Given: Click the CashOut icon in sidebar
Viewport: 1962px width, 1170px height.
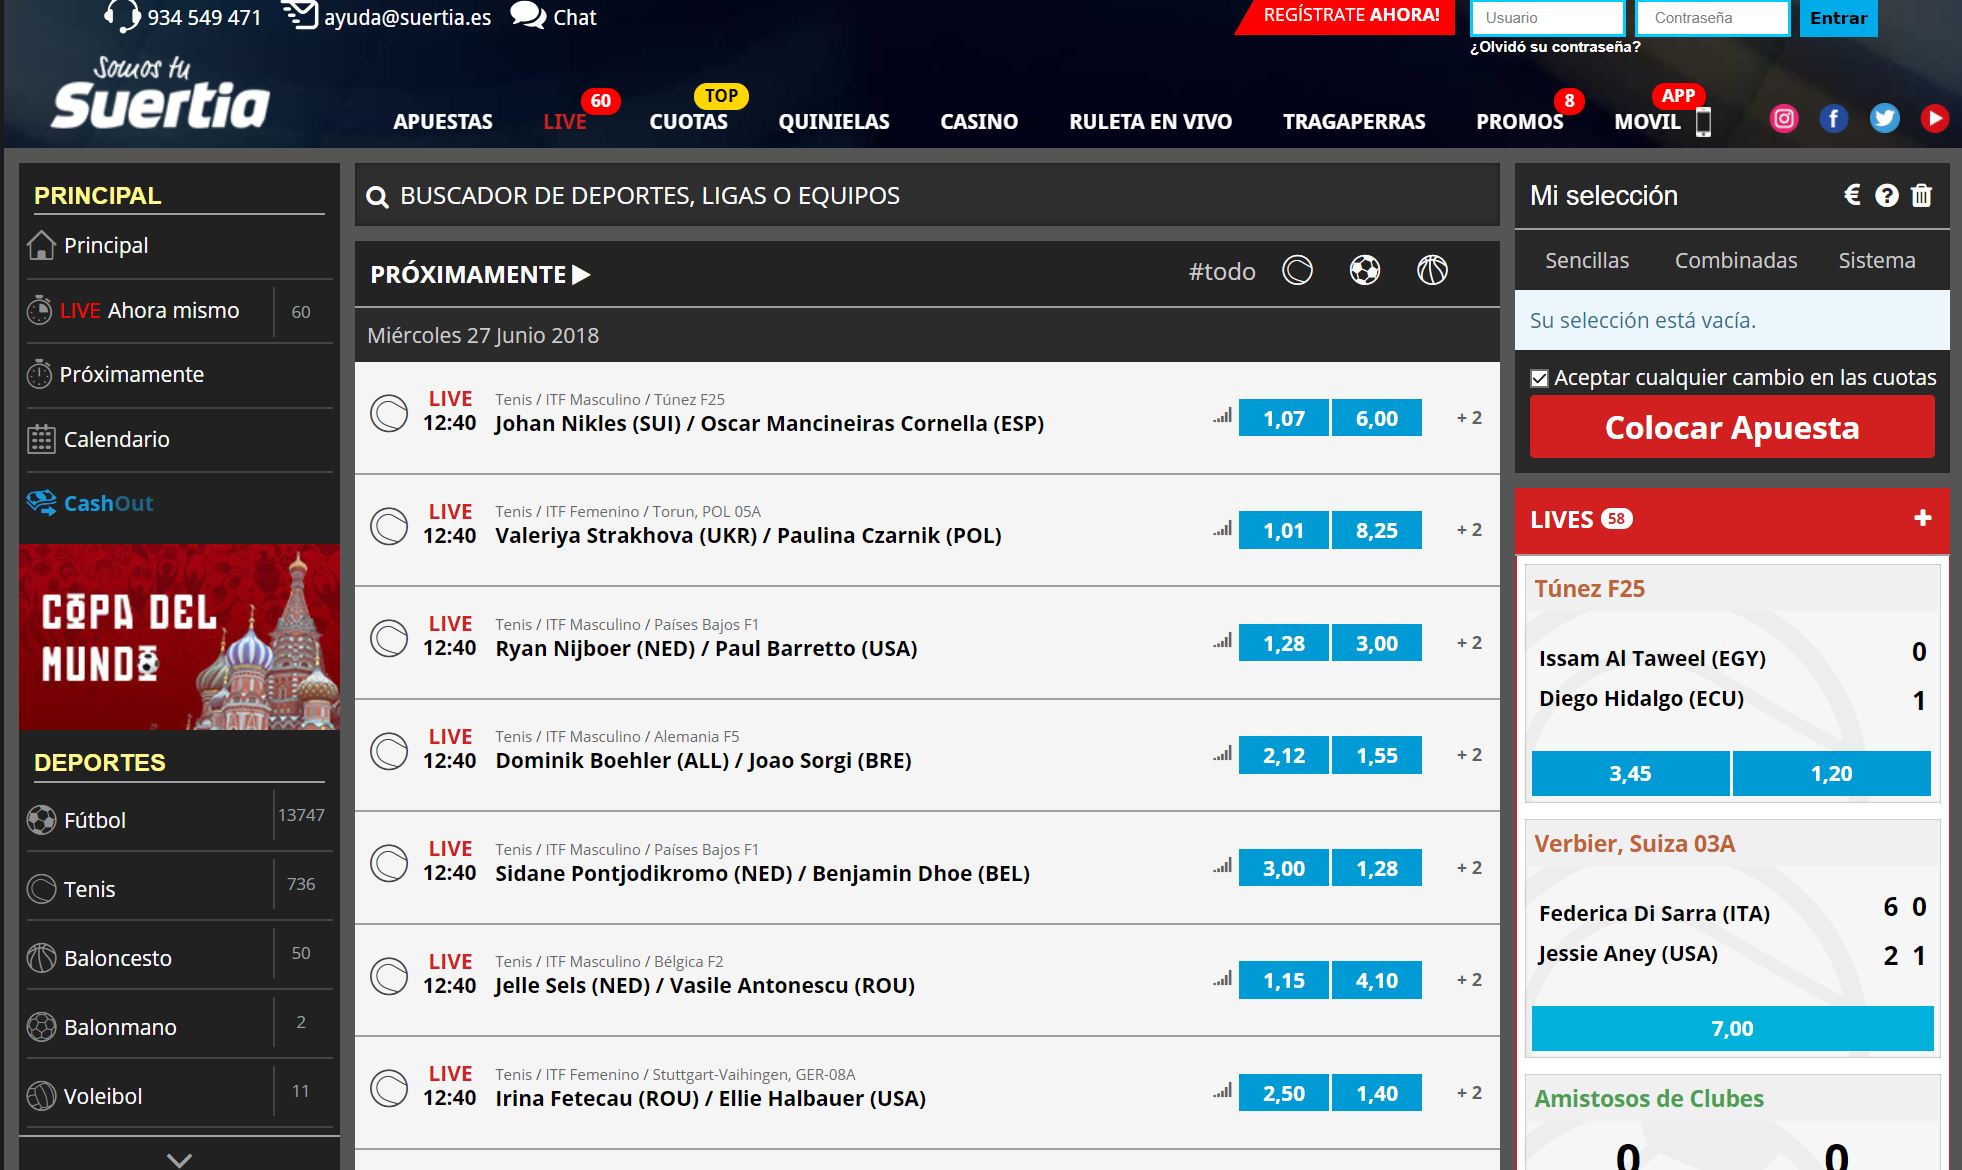Looking at the screenshot, I should [42, 503].
